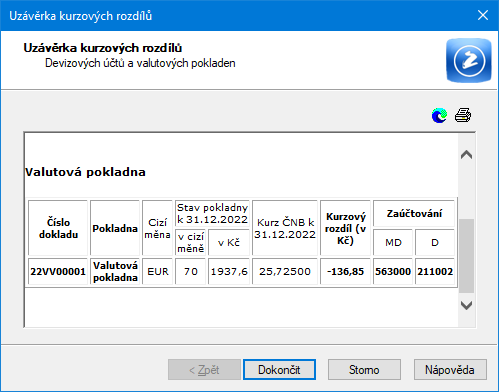The image size is (499, 392).
Task: Click scrollbar down arrow in report
Action: point(466,305)
